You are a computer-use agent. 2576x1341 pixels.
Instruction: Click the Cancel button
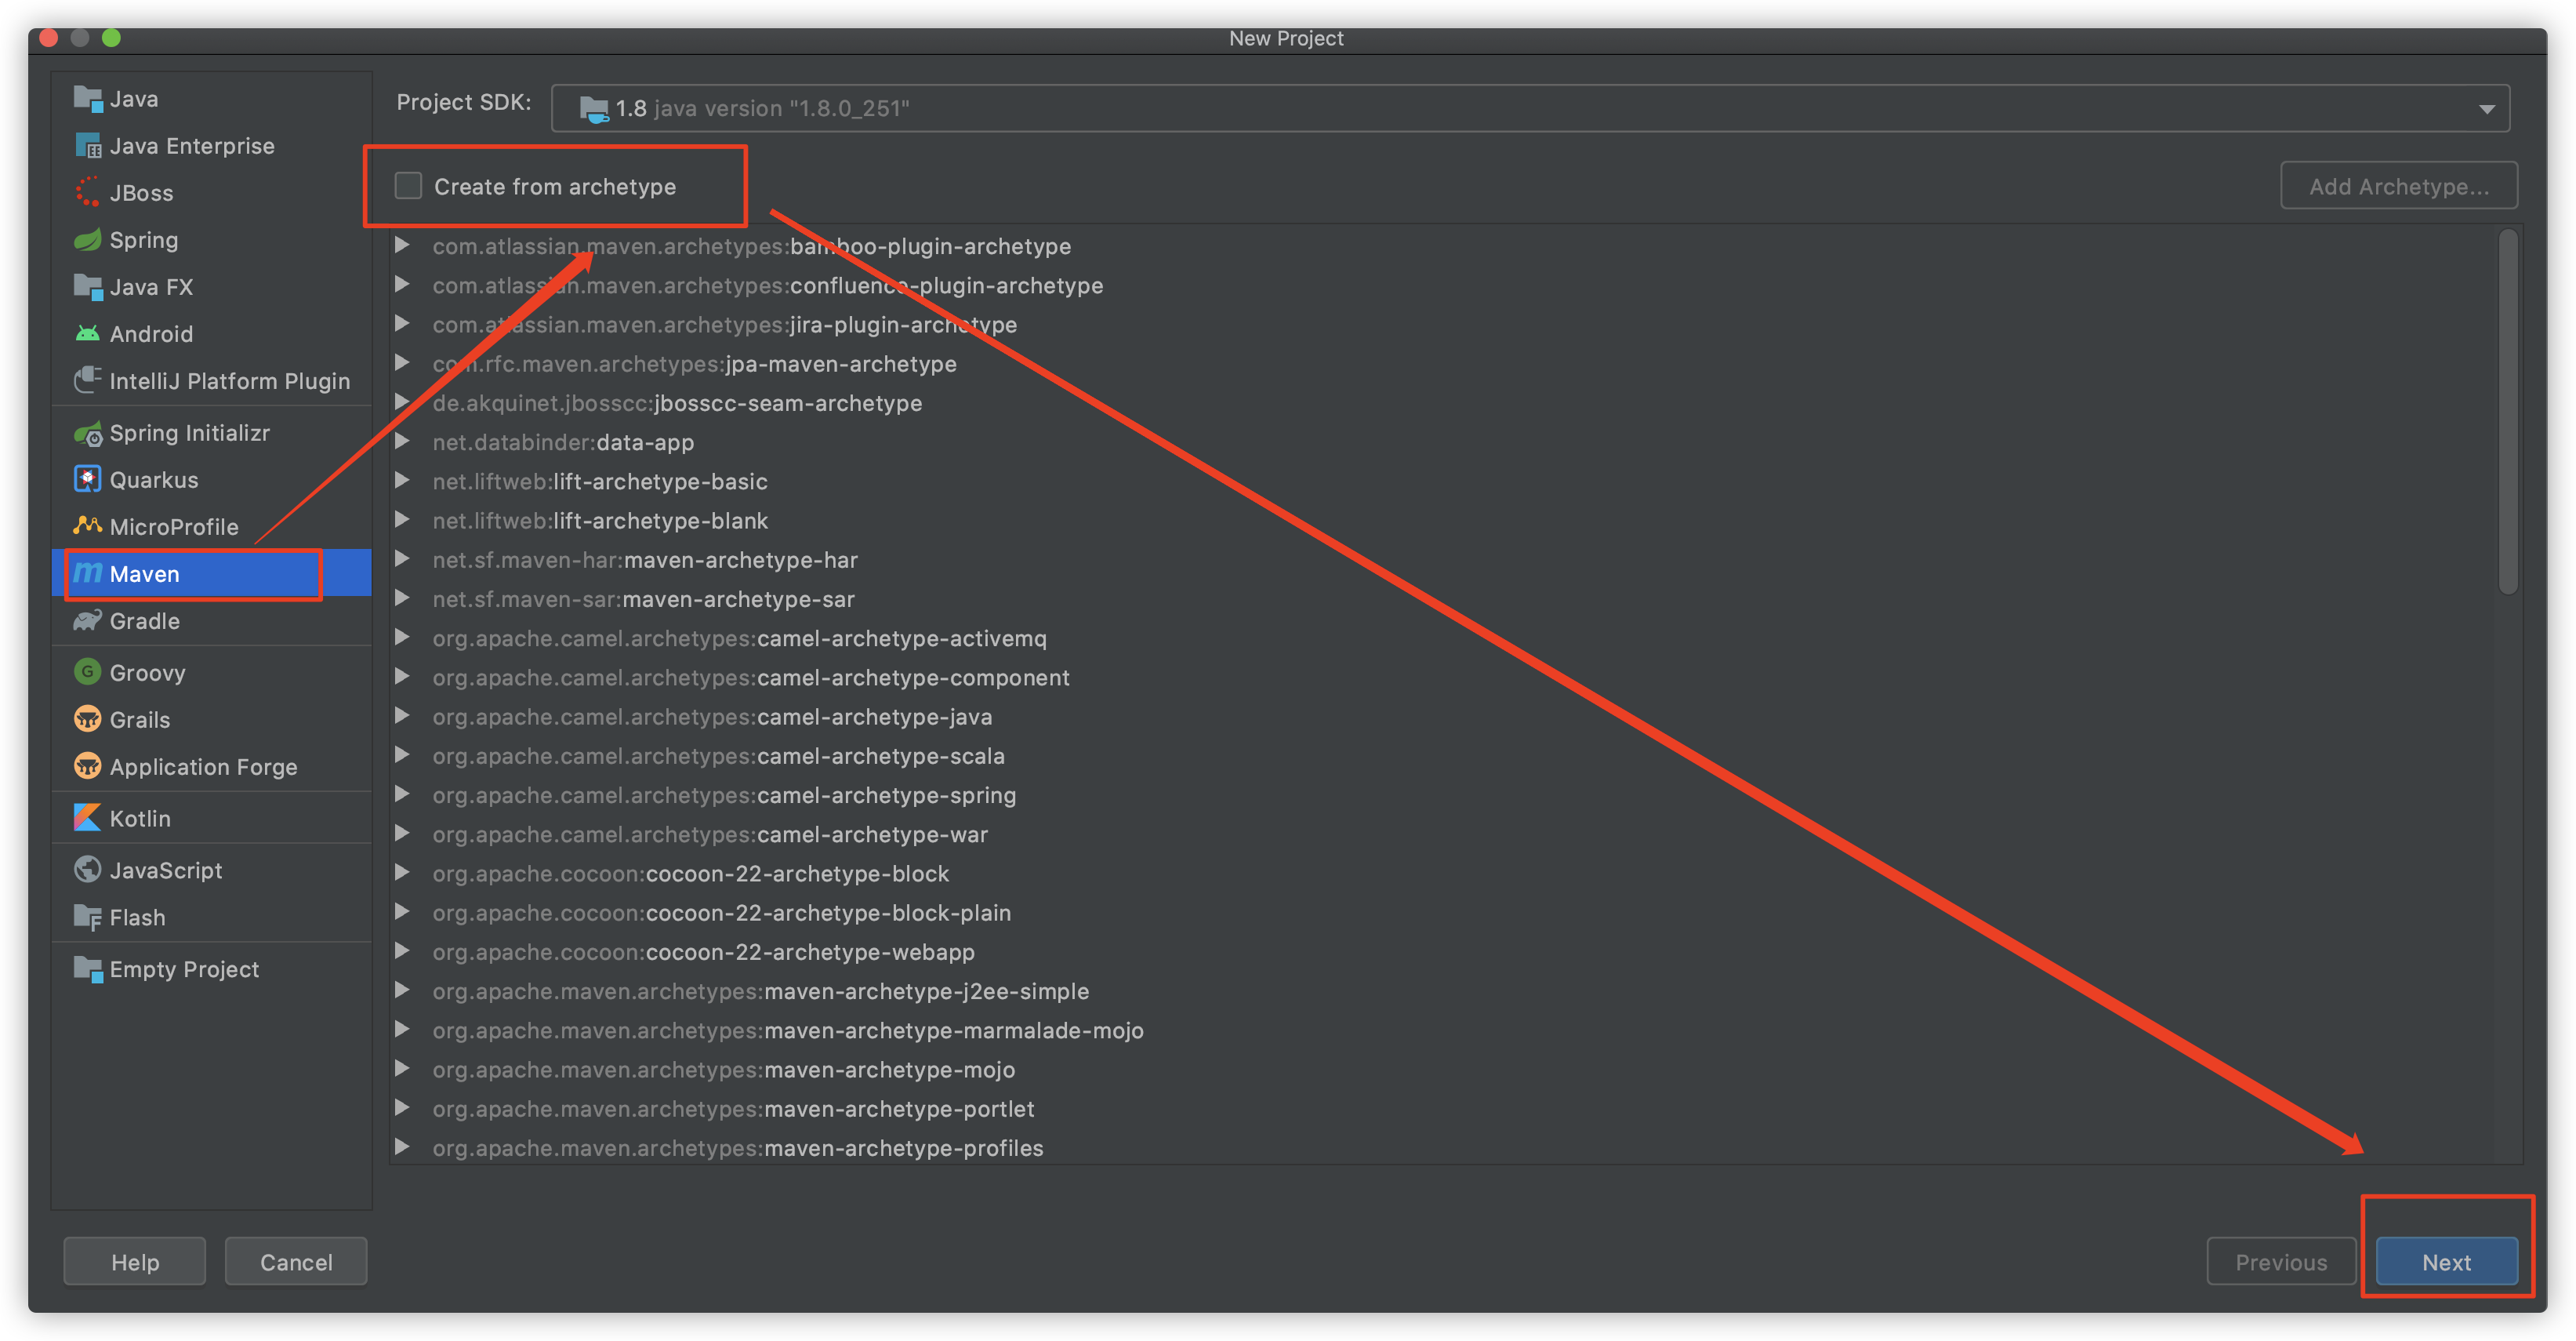click(x=296, y=1262)
